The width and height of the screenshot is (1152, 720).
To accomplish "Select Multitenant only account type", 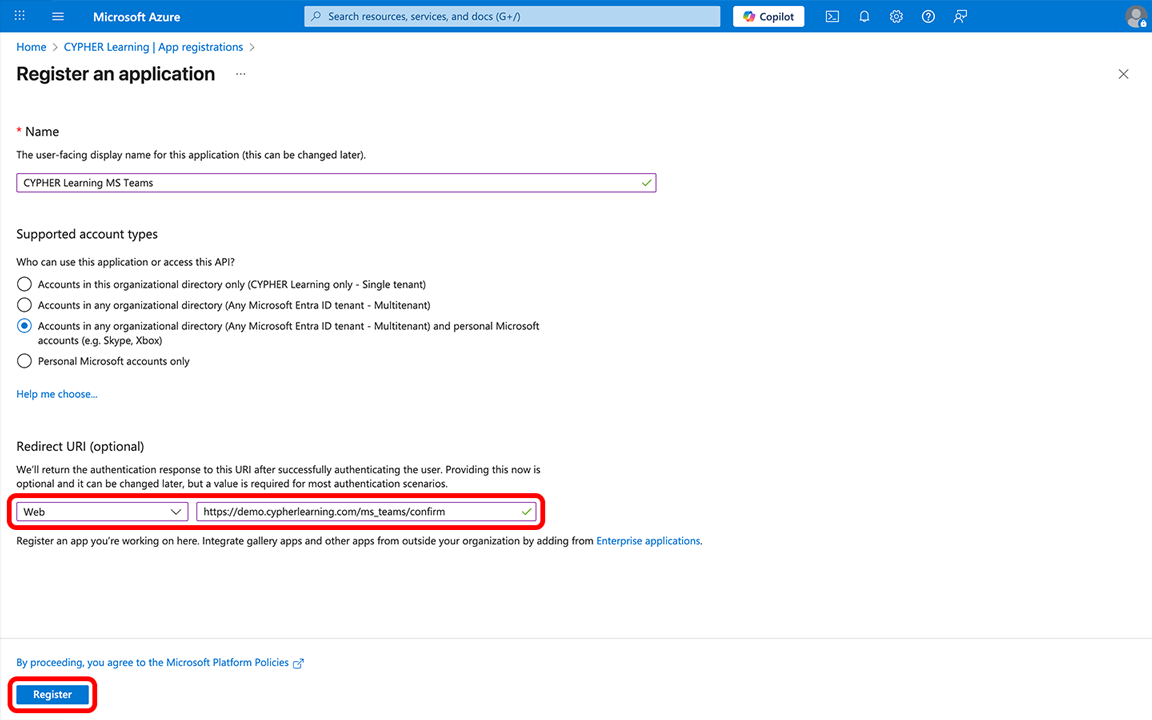I will [x=24, y=305].
